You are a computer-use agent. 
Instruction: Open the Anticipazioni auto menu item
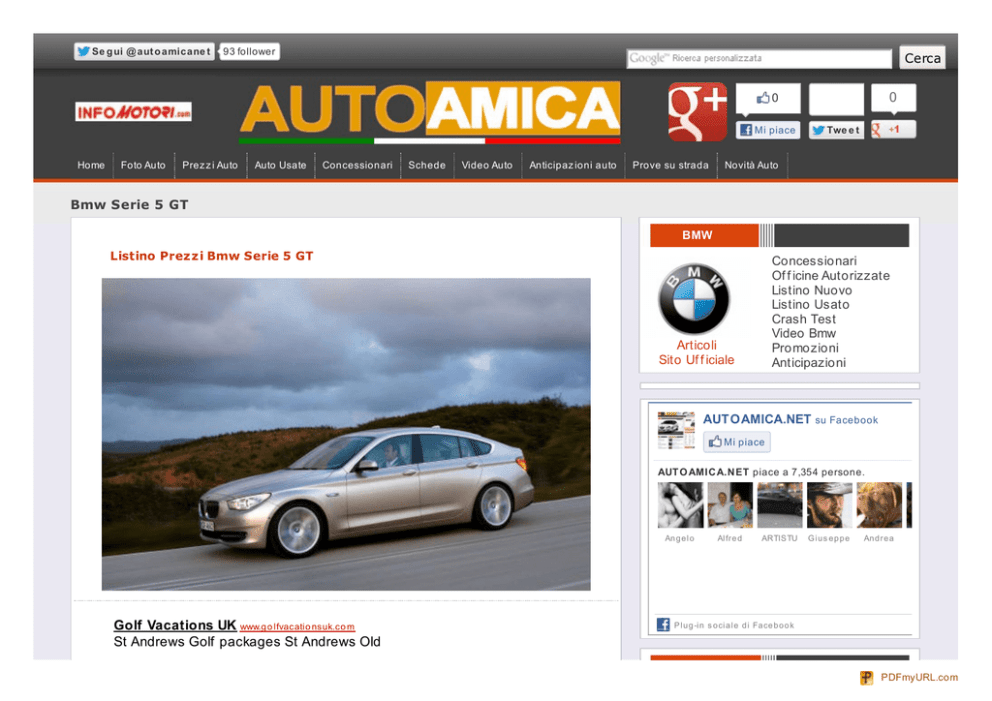pyautogui.click(x=573, y=165)
